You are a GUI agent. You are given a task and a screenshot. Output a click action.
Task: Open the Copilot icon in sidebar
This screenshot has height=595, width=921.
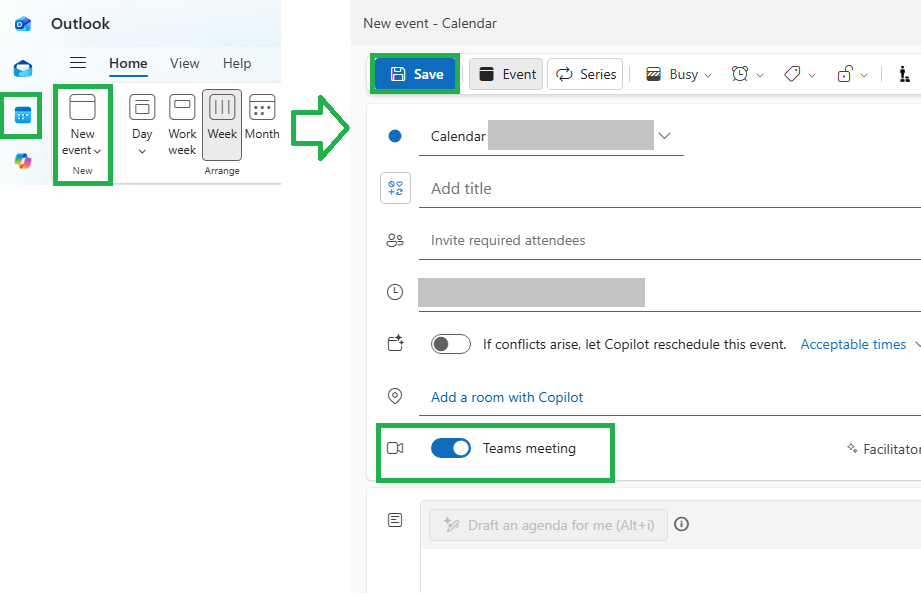(x=23, y=160)
